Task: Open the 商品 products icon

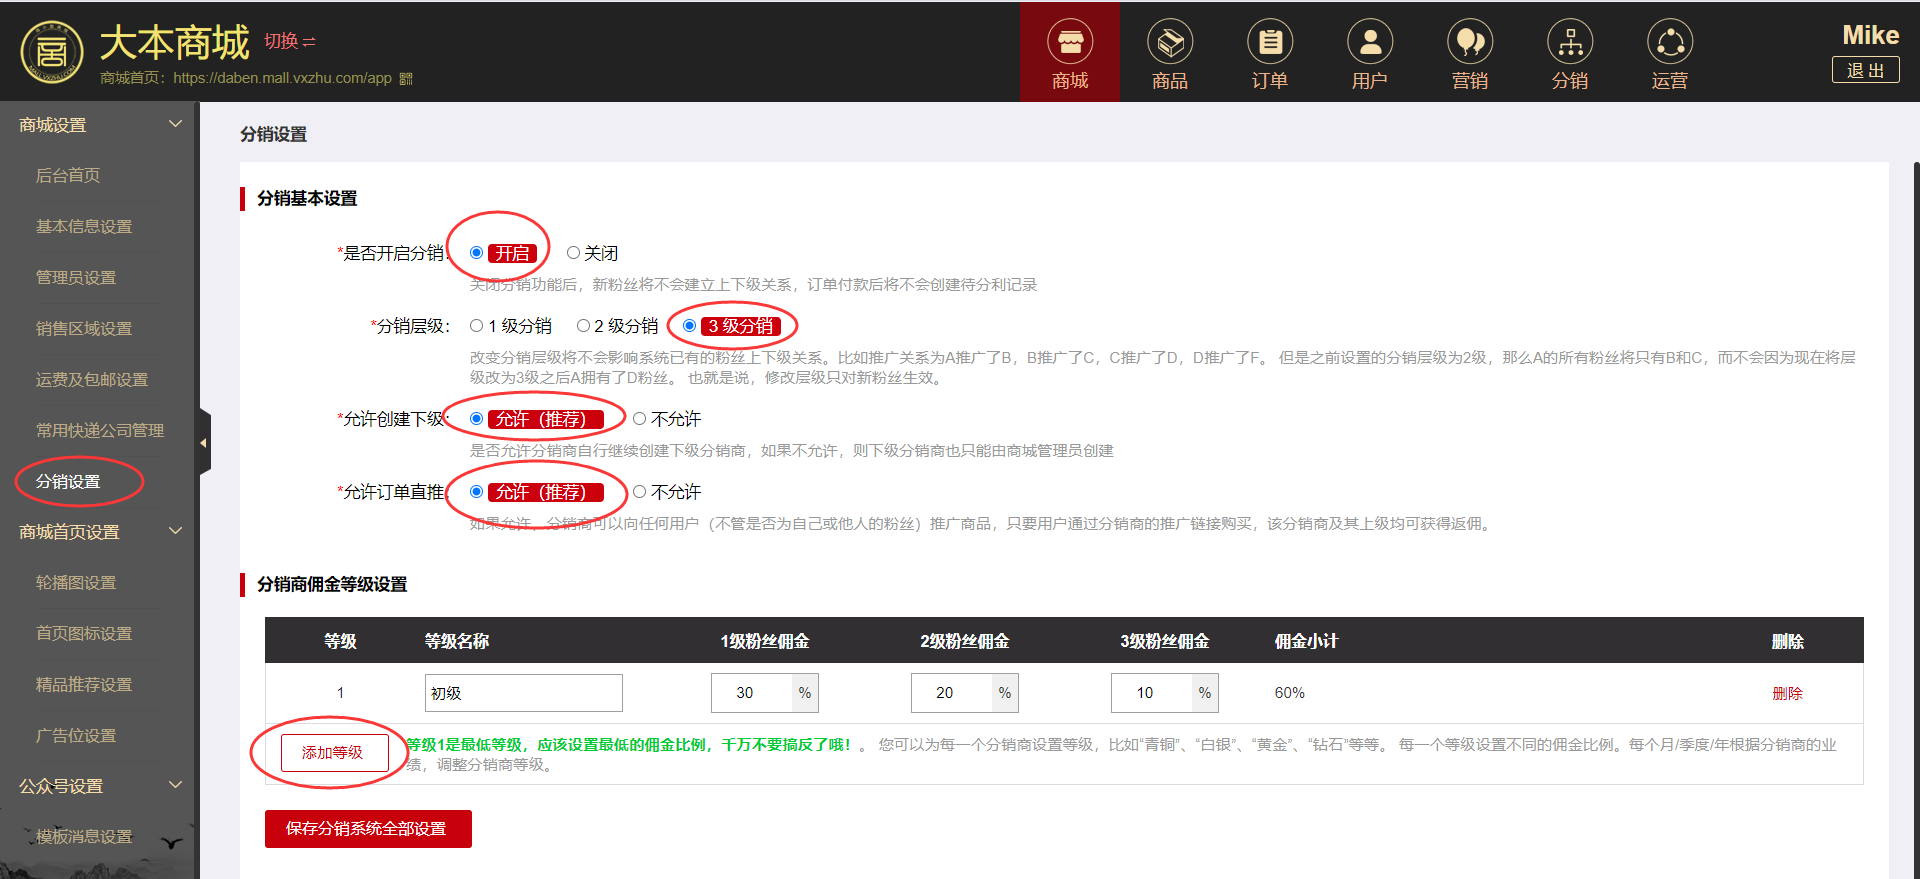Action: [1169, 43]
